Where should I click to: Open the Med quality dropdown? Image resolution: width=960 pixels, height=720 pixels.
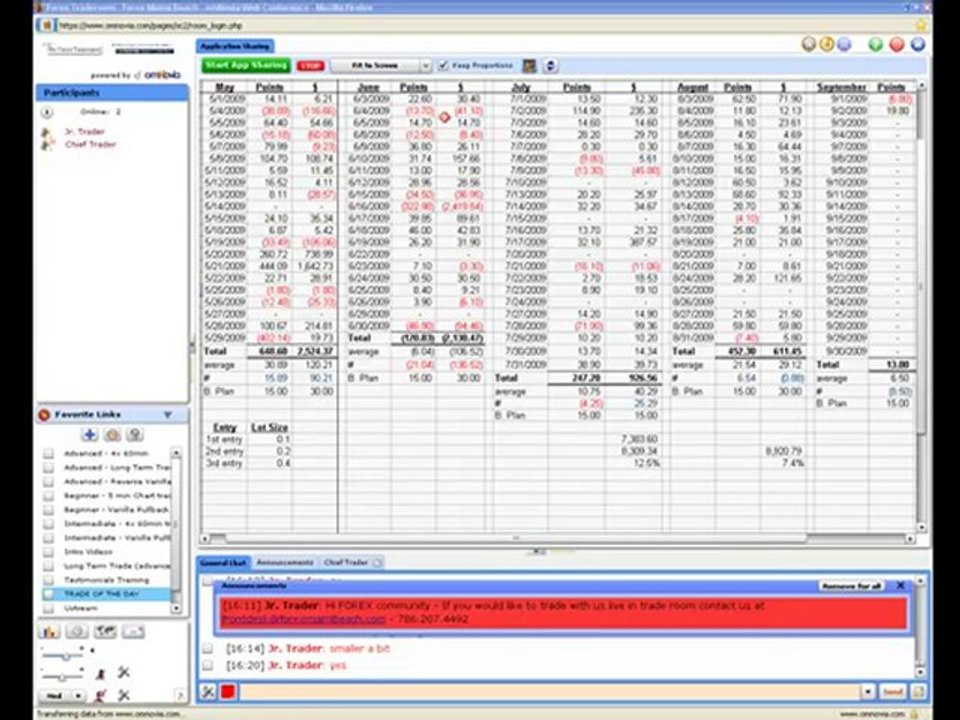(x=62, y=696)
